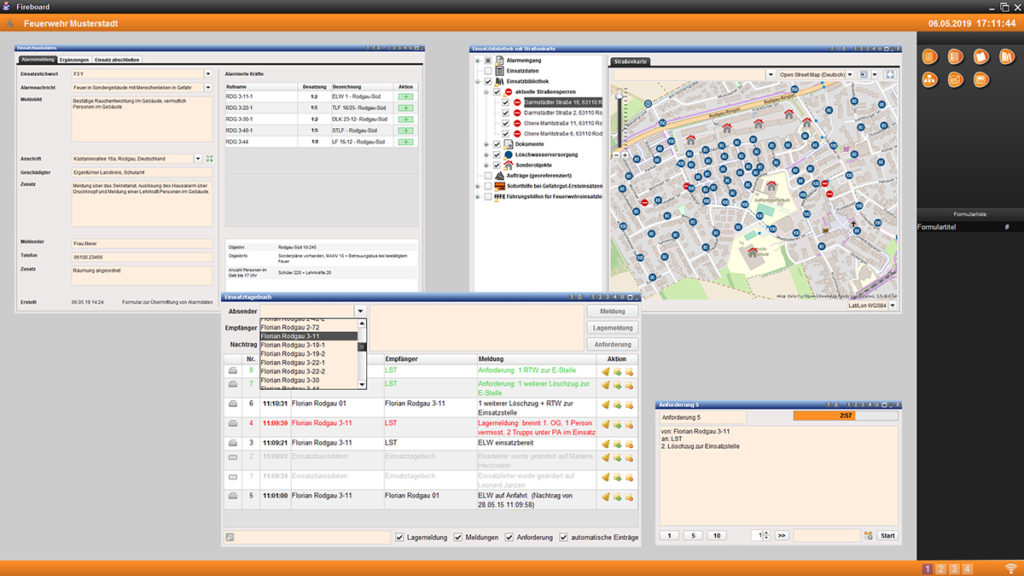The height and width of the screenshot is (576, 1024).
Task: Click the map search input field
Action: pos(689,74)
